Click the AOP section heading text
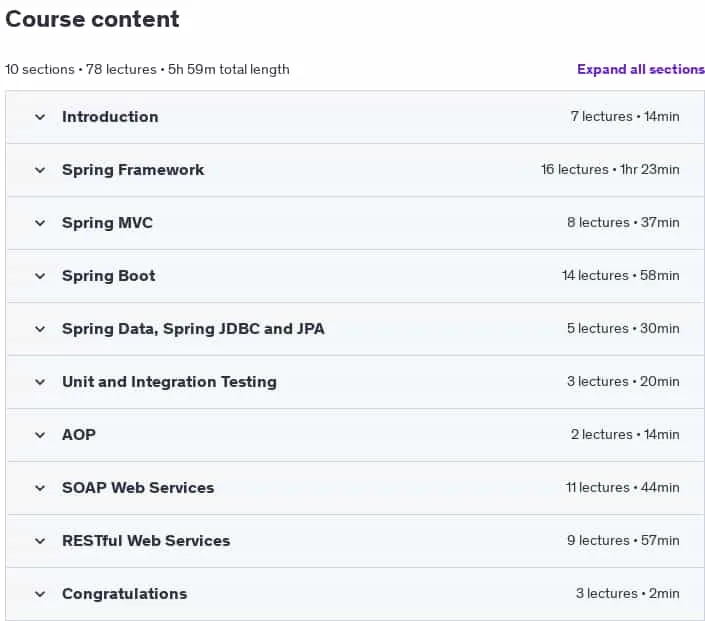This screenshot has height=621, width=705. click(x=79, y=435)
